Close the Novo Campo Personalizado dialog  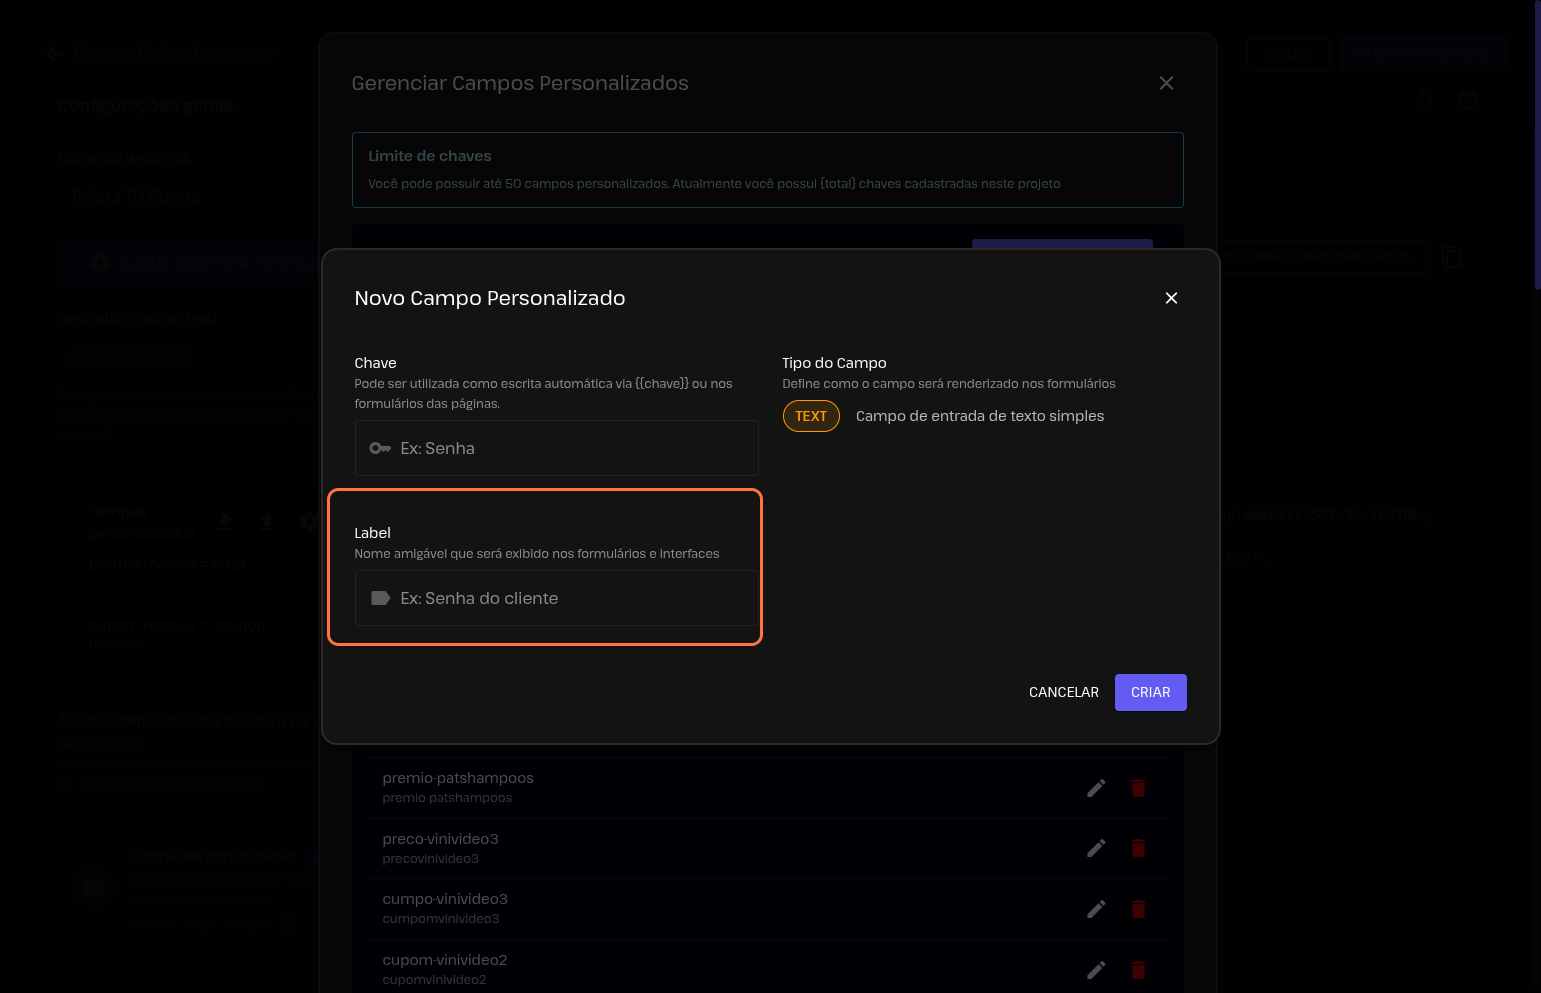[x=1171, y=298]
